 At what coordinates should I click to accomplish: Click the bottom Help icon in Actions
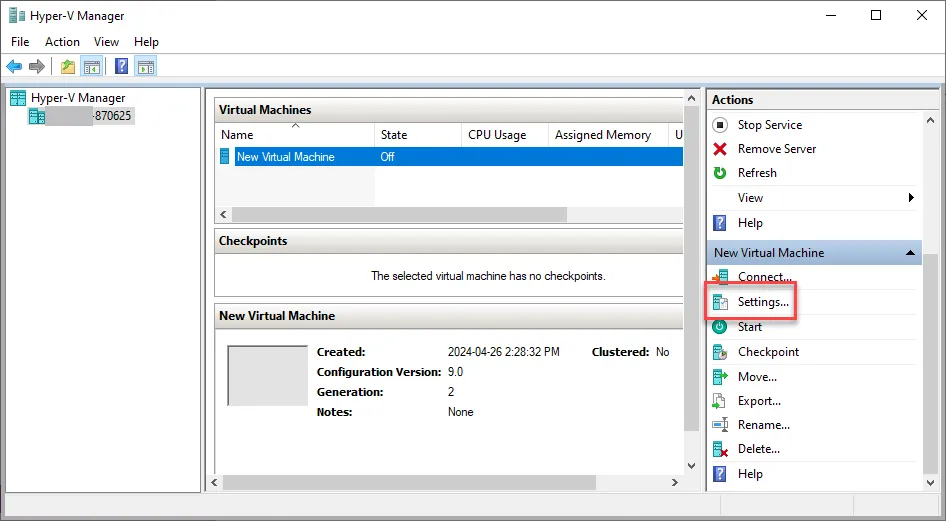point(720,474)
